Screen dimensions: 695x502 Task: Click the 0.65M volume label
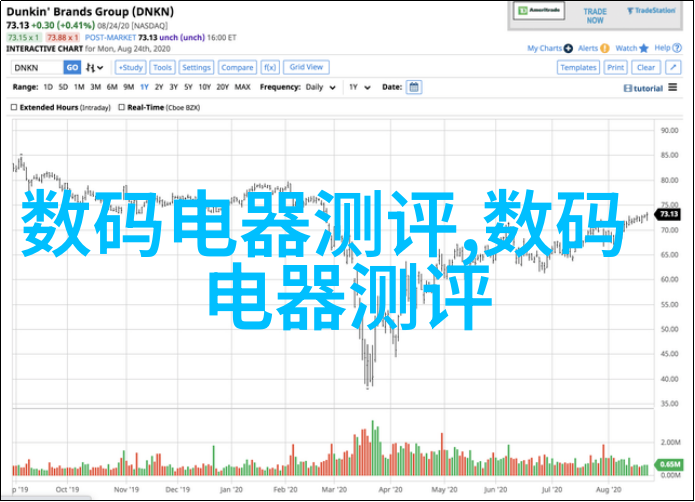click(x=669, y=464)
